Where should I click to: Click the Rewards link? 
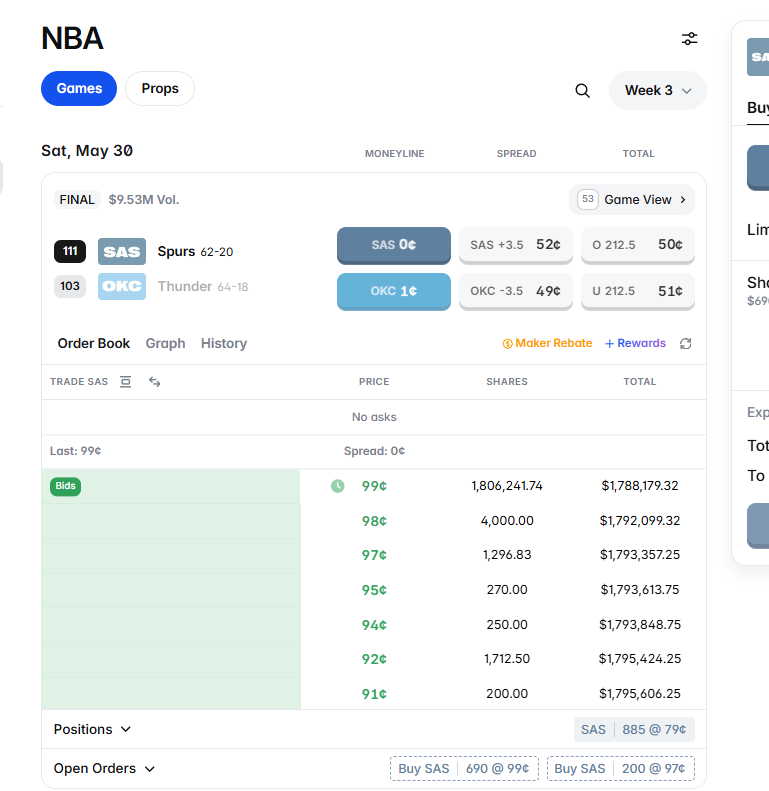click(x=635, y=344)
